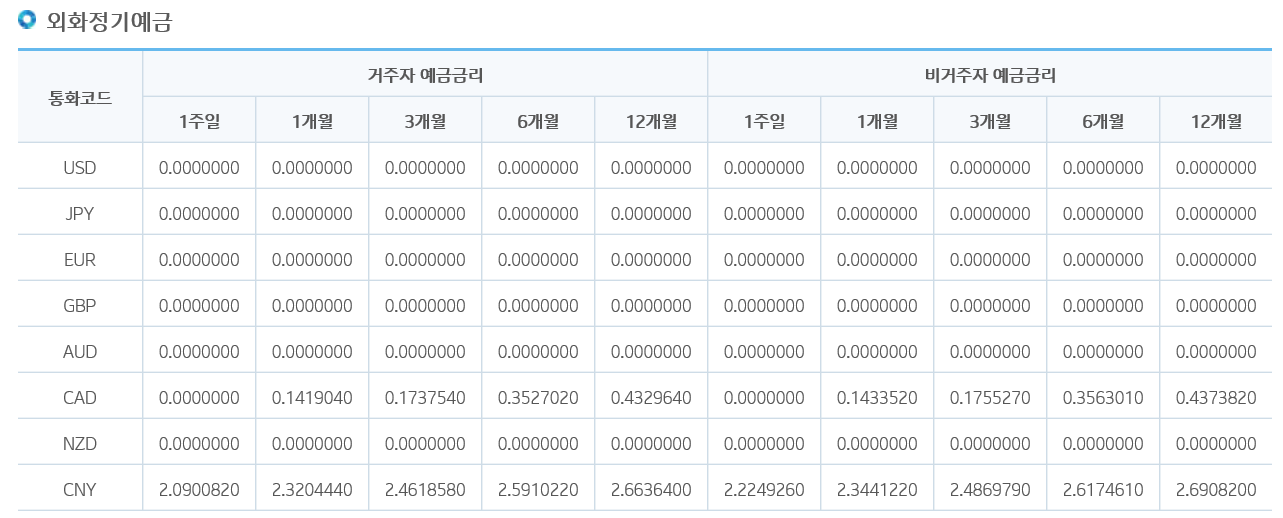This screenshot has height=518, width=1283.
Task: Select the CNY rate value 2.6636400
Action: pyautogui.click(x=651, y=489)
